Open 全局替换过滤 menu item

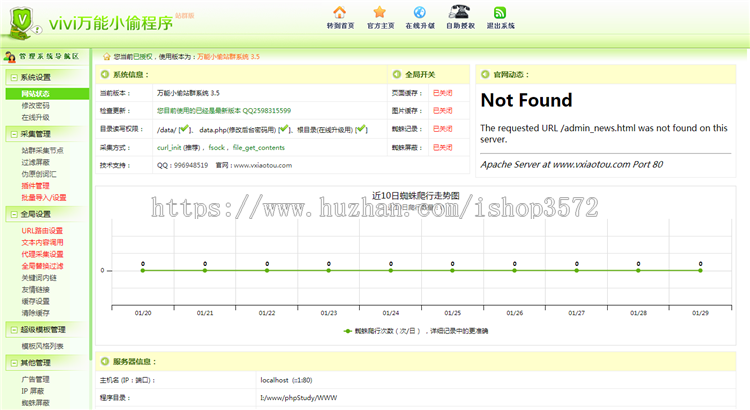[42, 266]
